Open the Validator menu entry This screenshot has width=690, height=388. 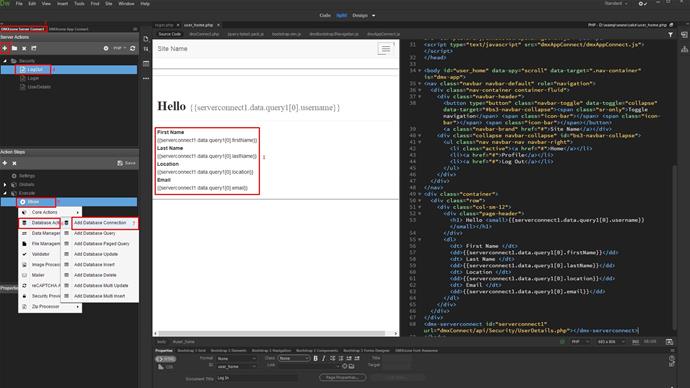pyautogui.click(x=40, y=254)
